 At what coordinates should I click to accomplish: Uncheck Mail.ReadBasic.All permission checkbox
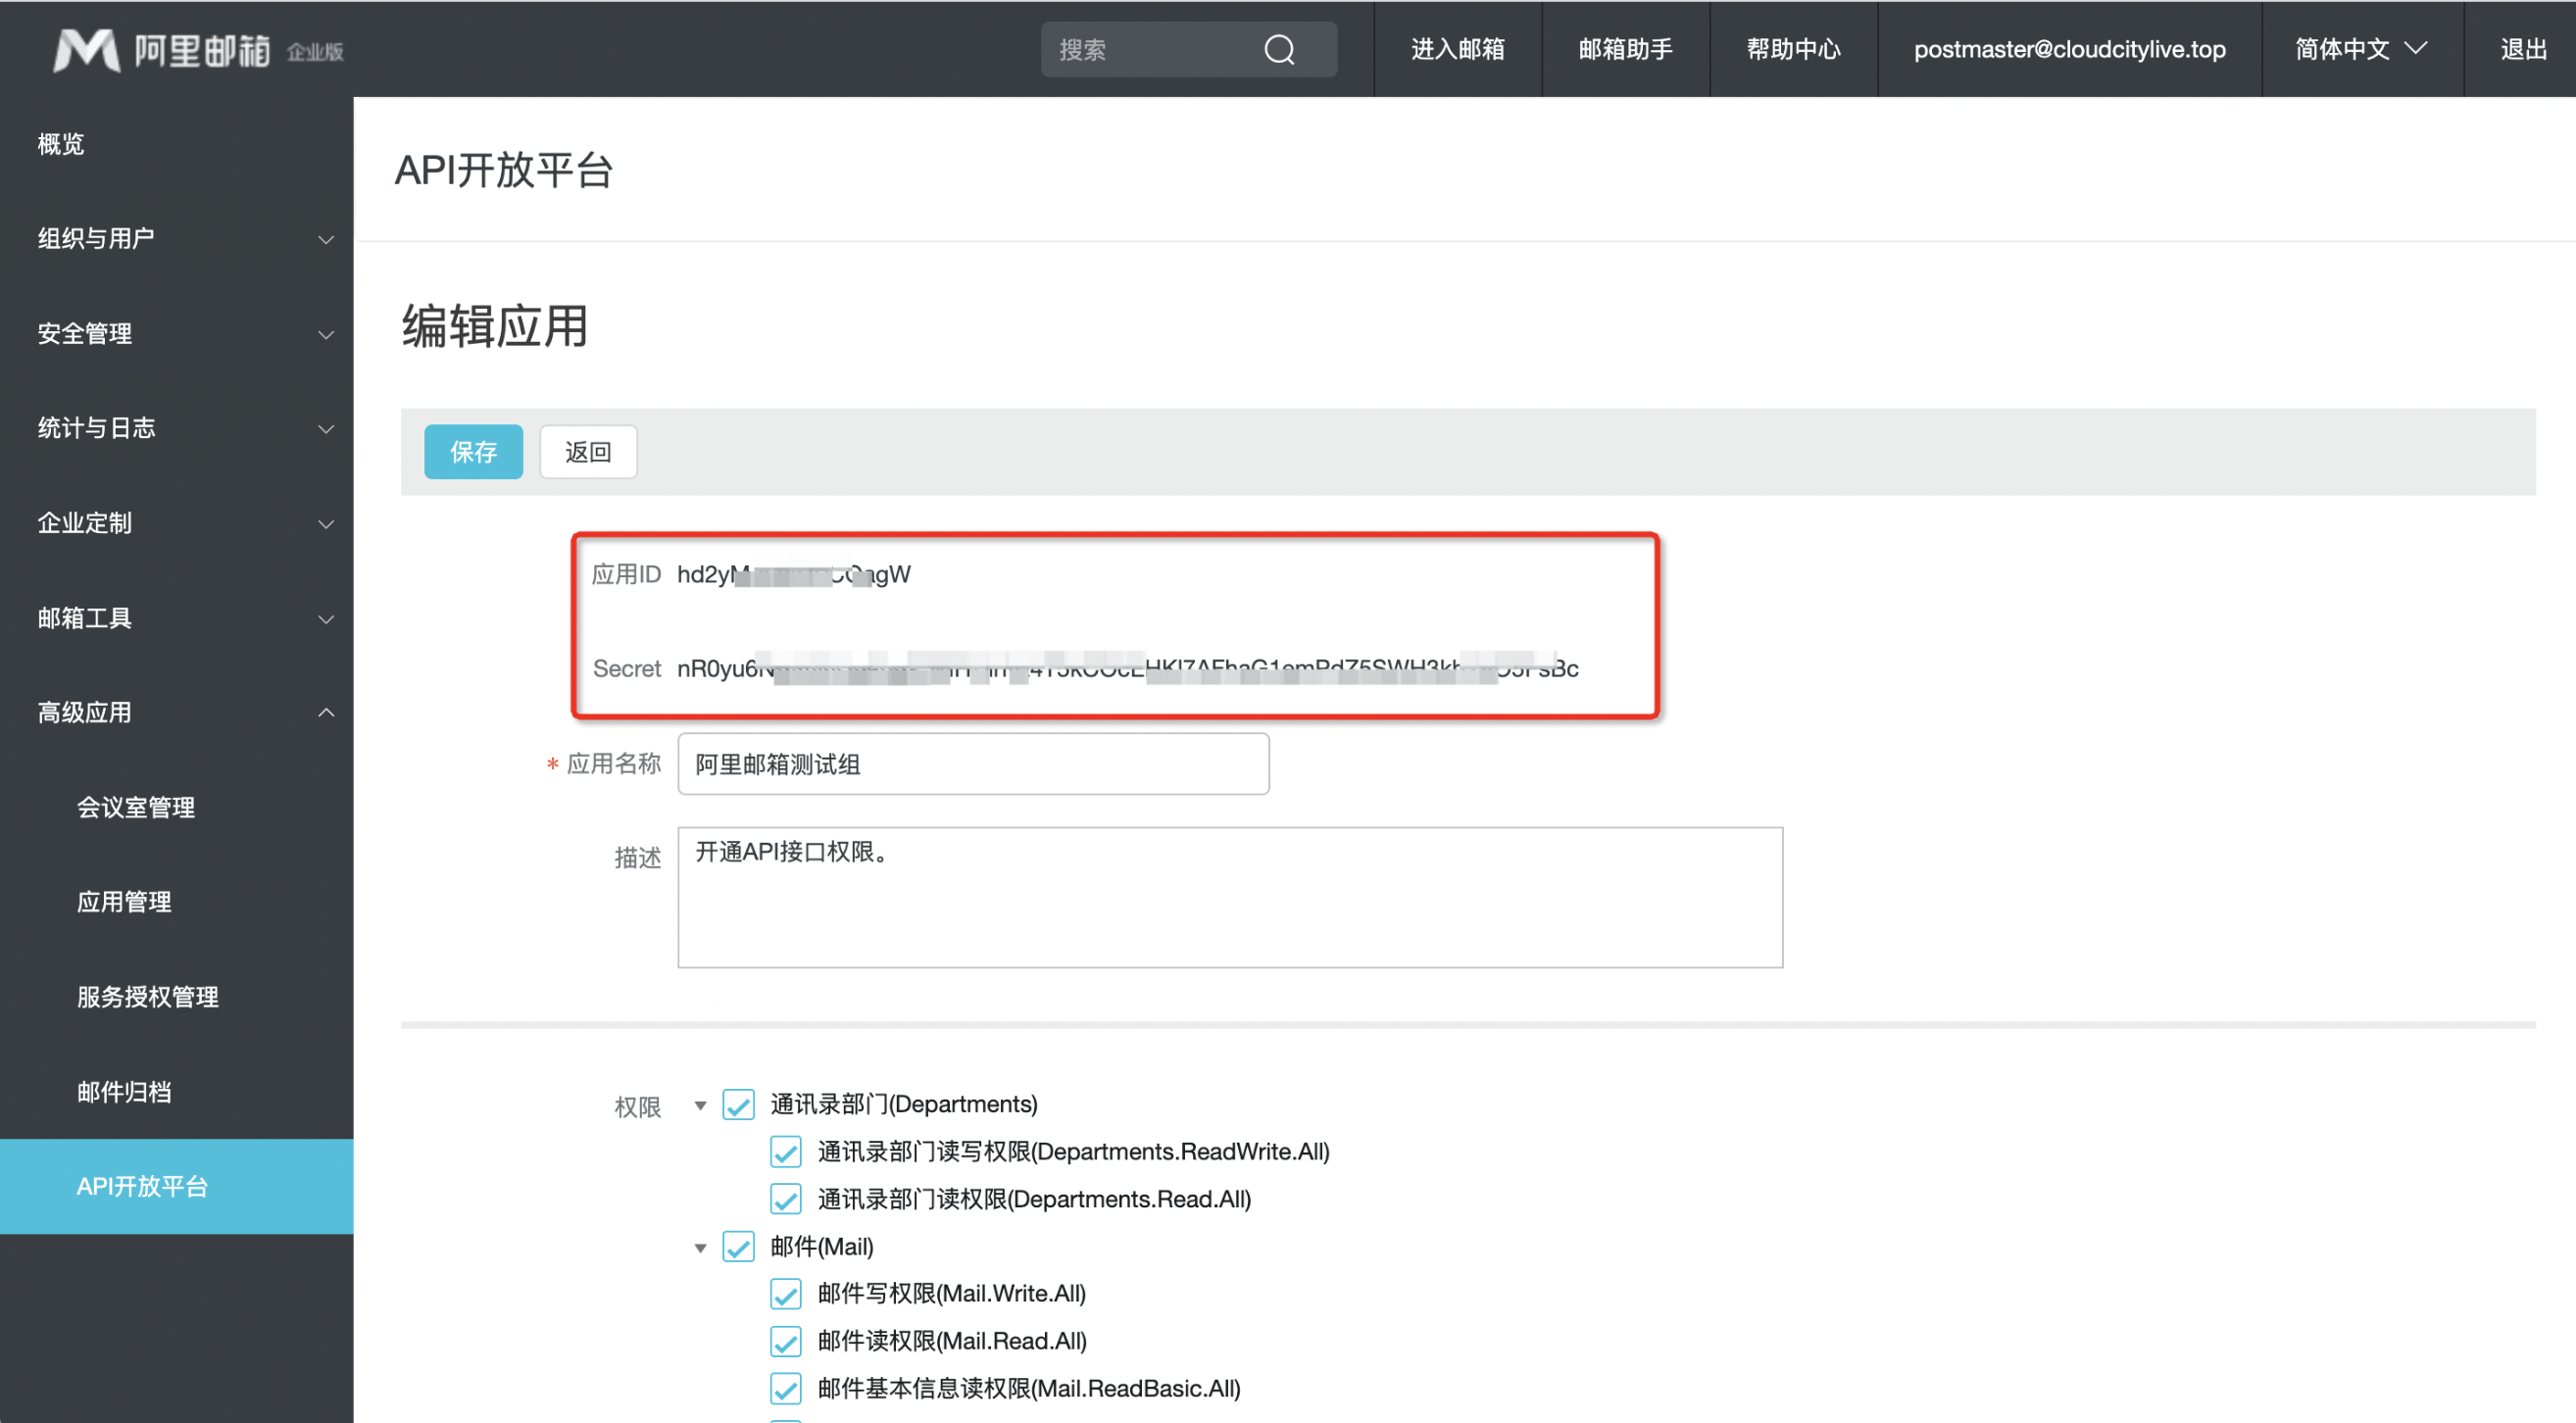(785, 1388)
